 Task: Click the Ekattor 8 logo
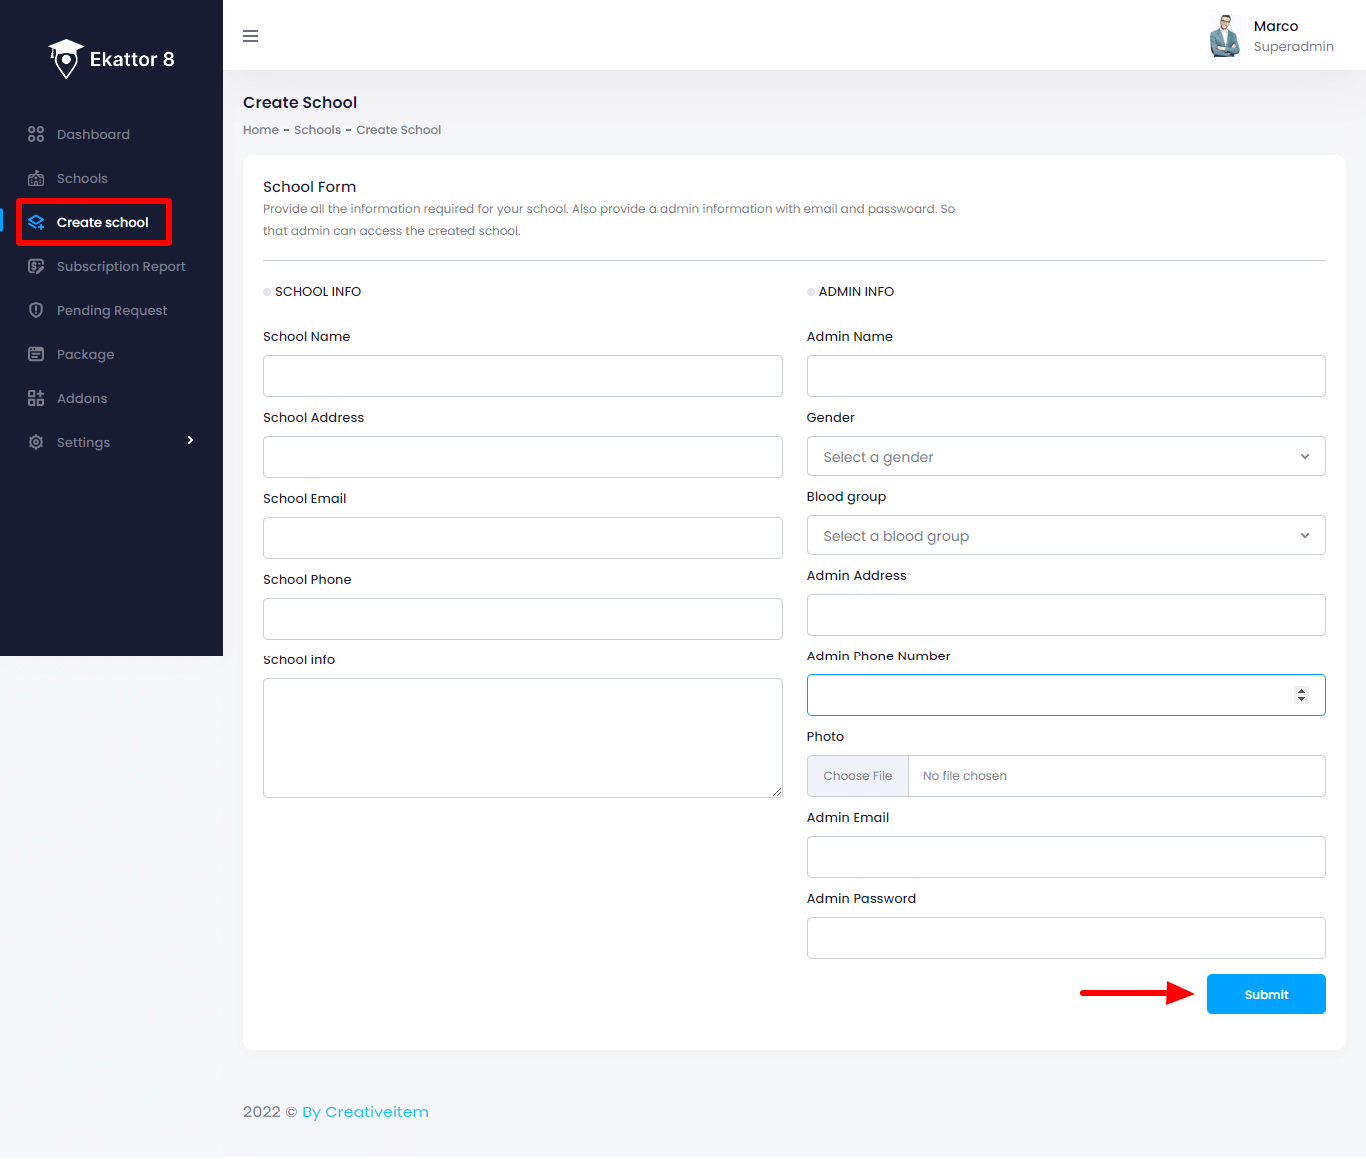point(111,59)
